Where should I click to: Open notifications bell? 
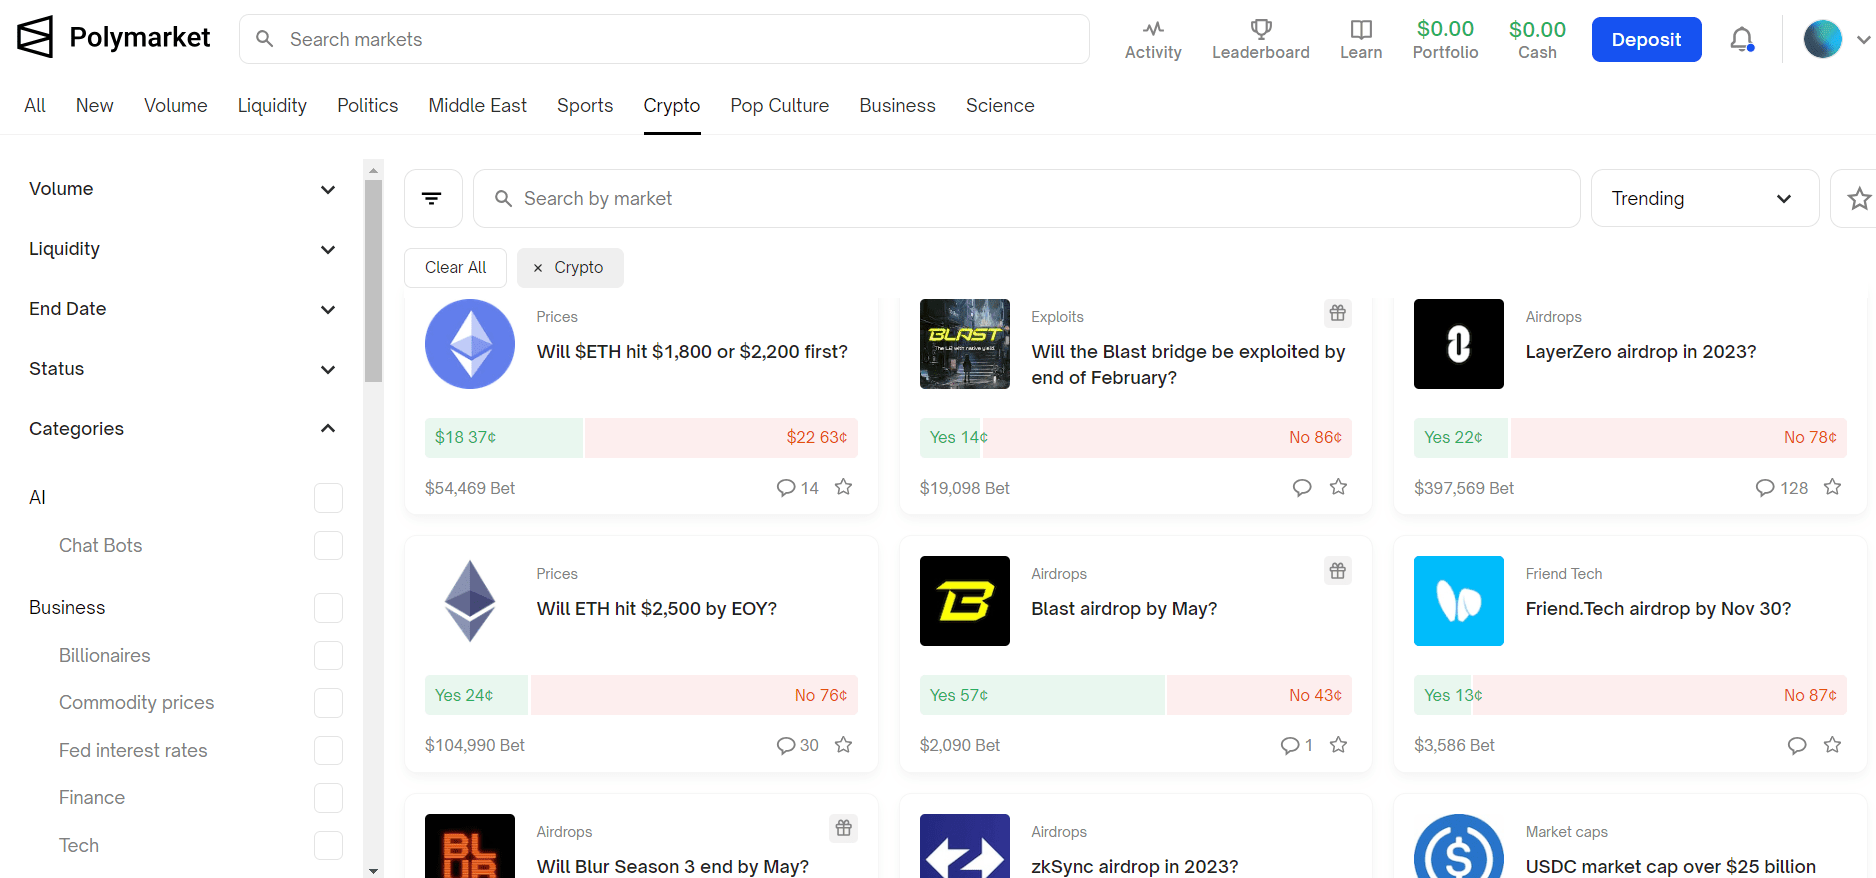click(1742, 39)
